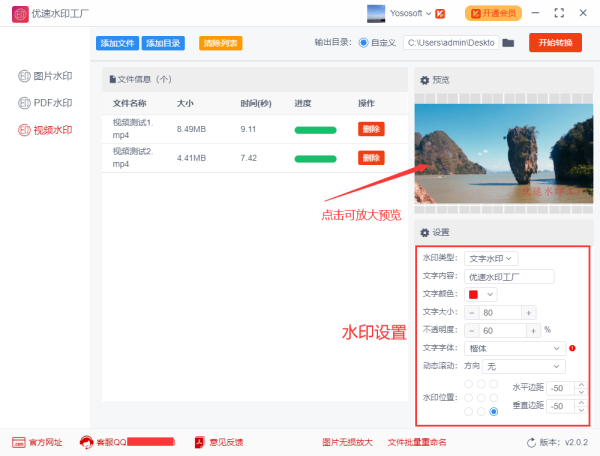600x456 pixels.
Task: Delete the 视频测试1.mp4 row
Action: [371, 129]
